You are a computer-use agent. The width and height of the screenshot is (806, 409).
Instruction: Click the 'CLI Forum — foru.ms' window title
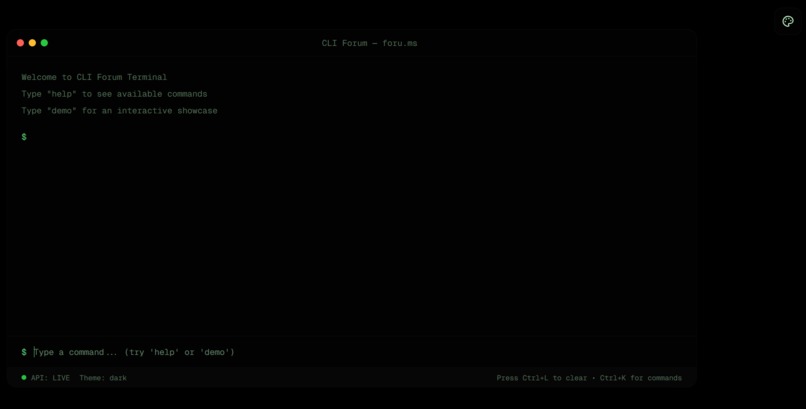(369, 43)
